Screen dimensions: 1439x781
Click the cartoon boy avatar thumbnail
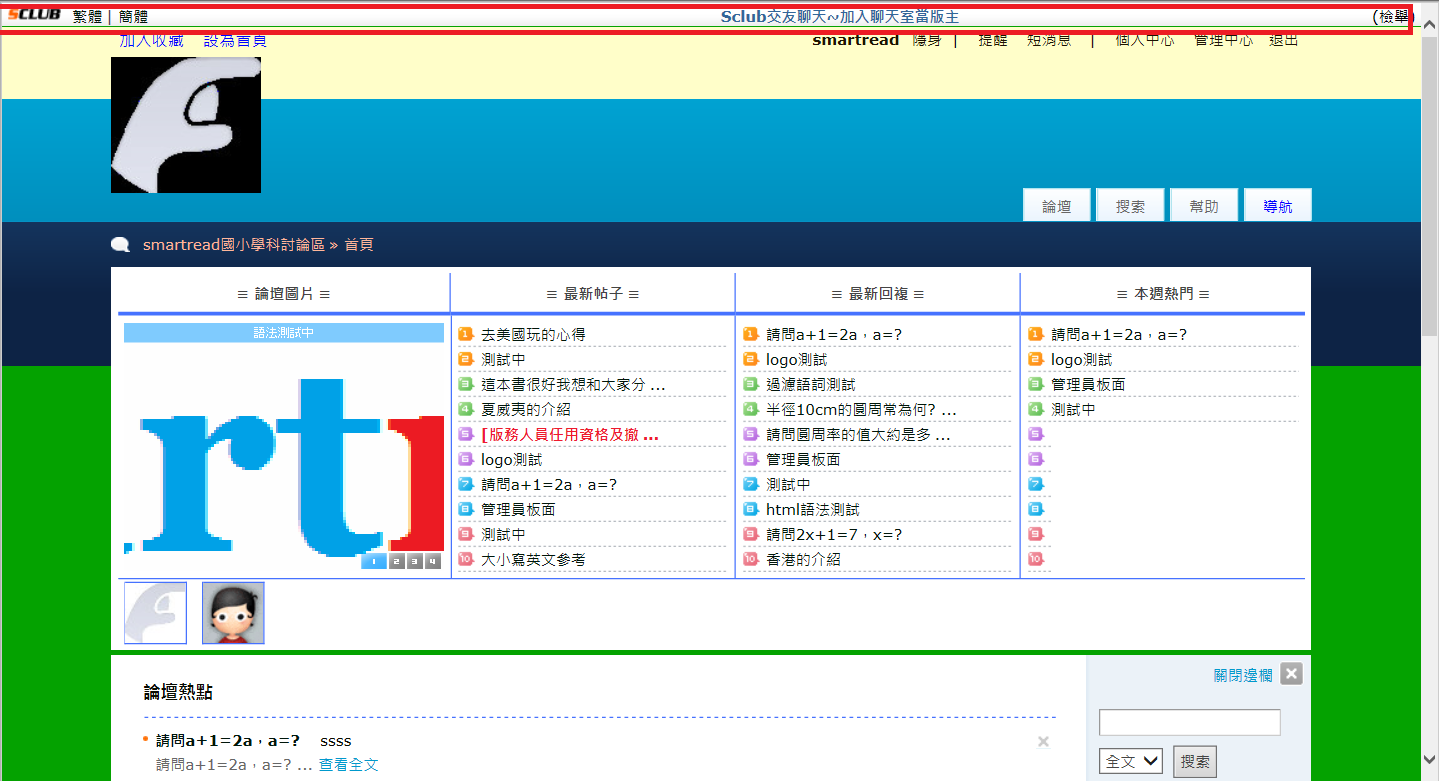tap(233, 613)
